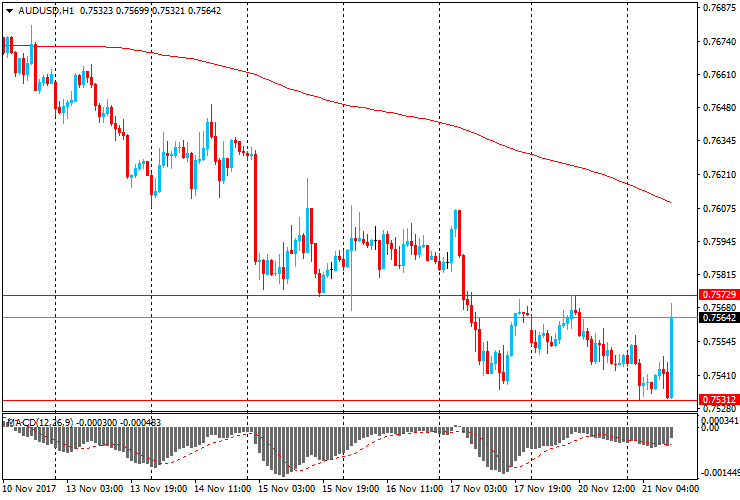Viewport: 740px width, 500px height.
Task: Click the current price label 0.75642
Action: click(719, 318)
